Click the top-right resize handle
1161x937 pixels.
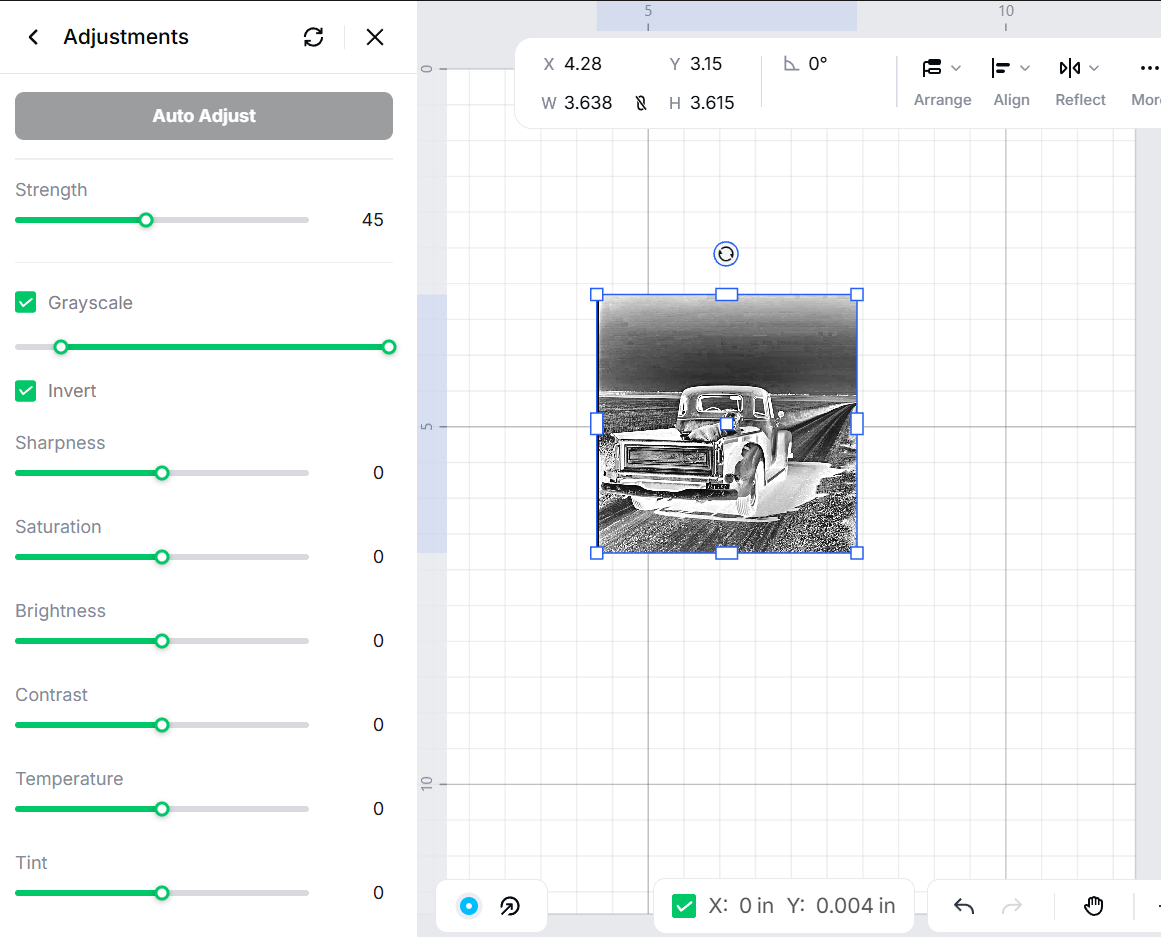tap(857, 295)
